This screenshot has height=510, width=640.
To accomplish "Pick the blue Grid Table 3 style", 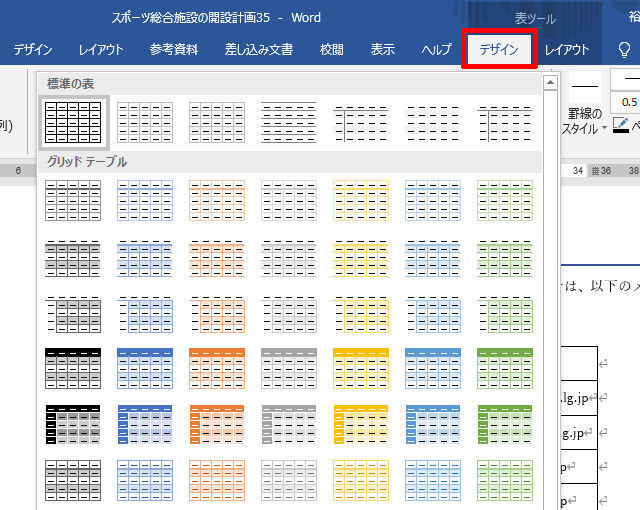I will click(145, 314).
